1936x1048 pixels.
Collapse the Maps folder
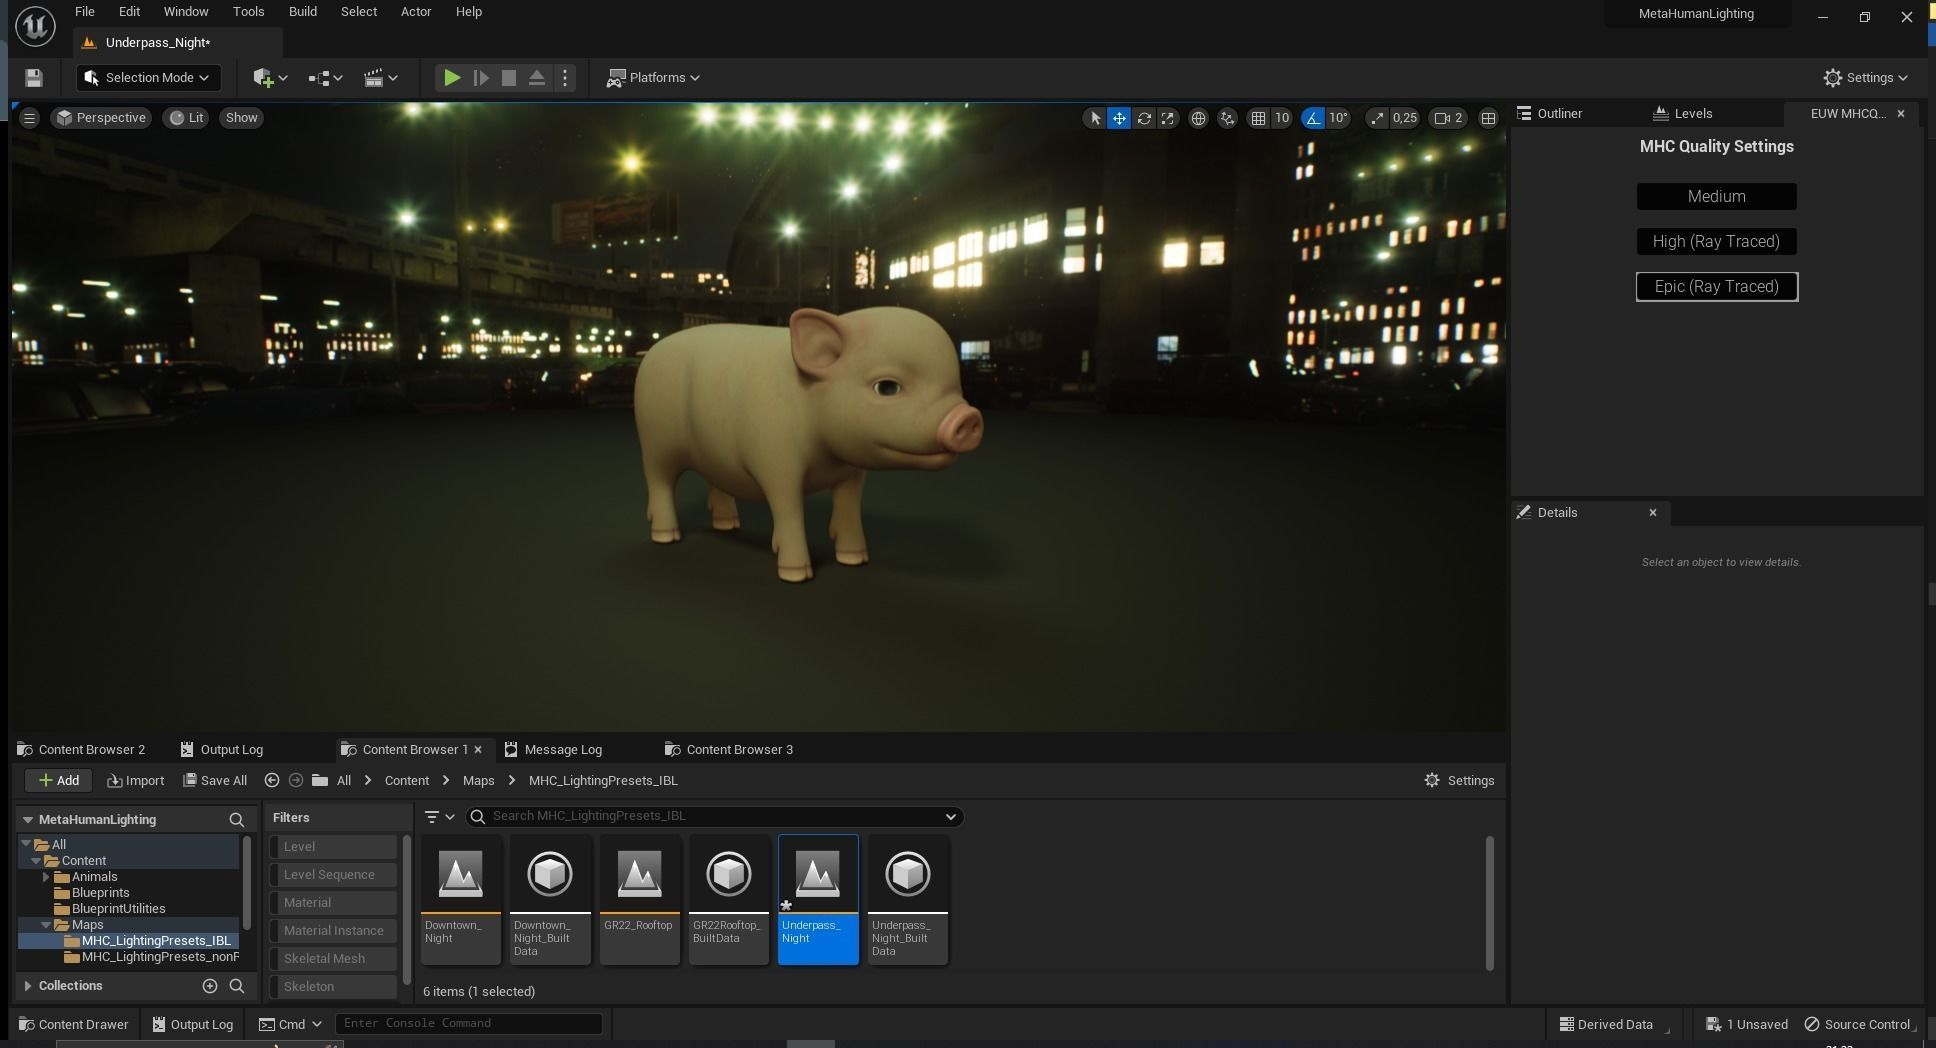tap(46, 925)
